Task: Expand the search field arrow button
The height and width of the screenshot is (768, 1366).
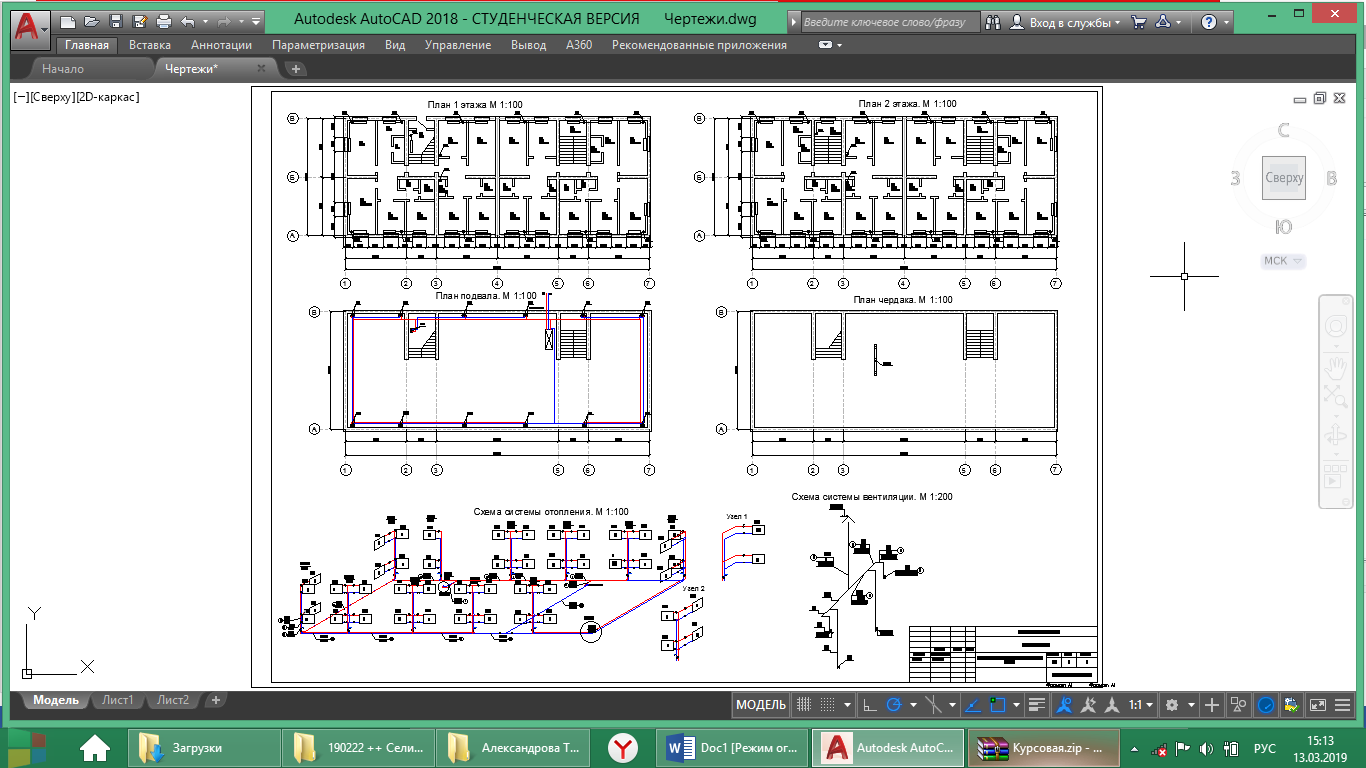Action: (794, 21)
